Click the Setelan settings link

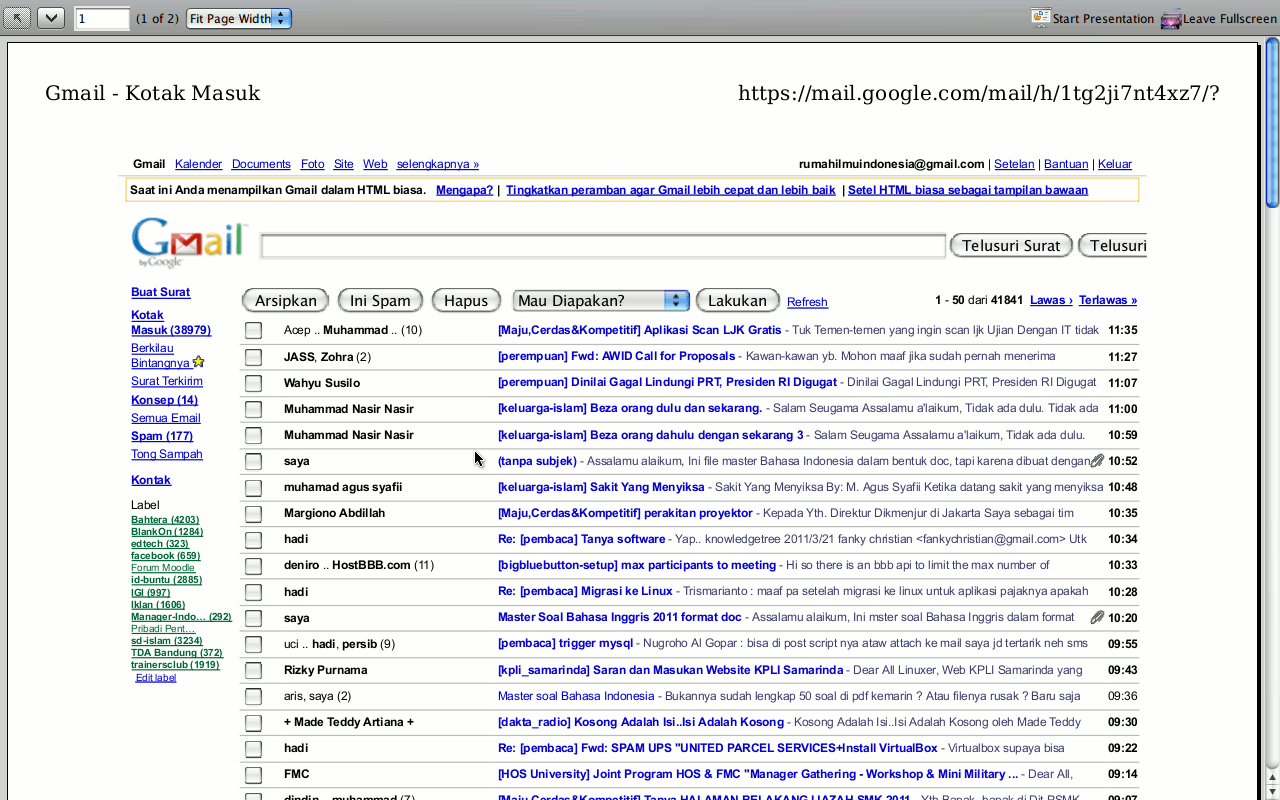[x=1014, y=164]
